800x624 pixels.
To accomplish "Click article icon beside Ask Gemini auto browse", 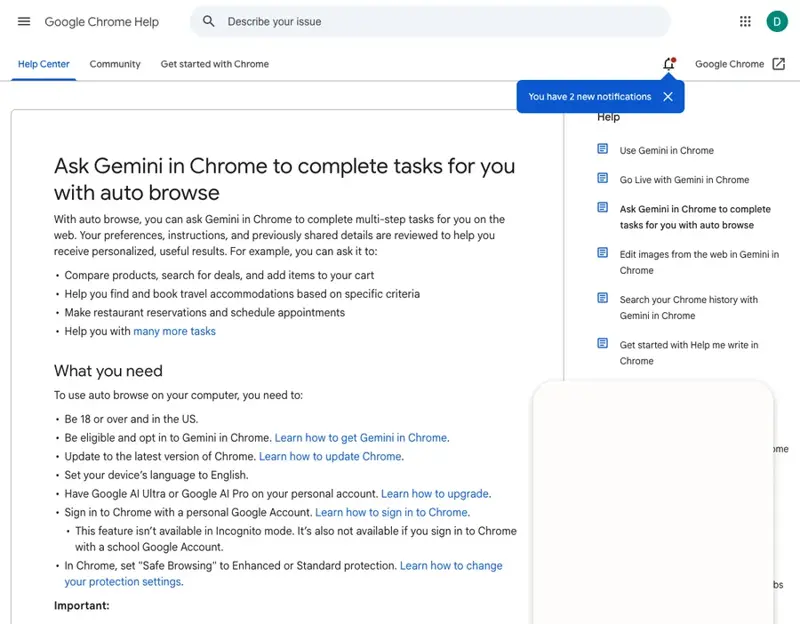I will tap(603, 207).
